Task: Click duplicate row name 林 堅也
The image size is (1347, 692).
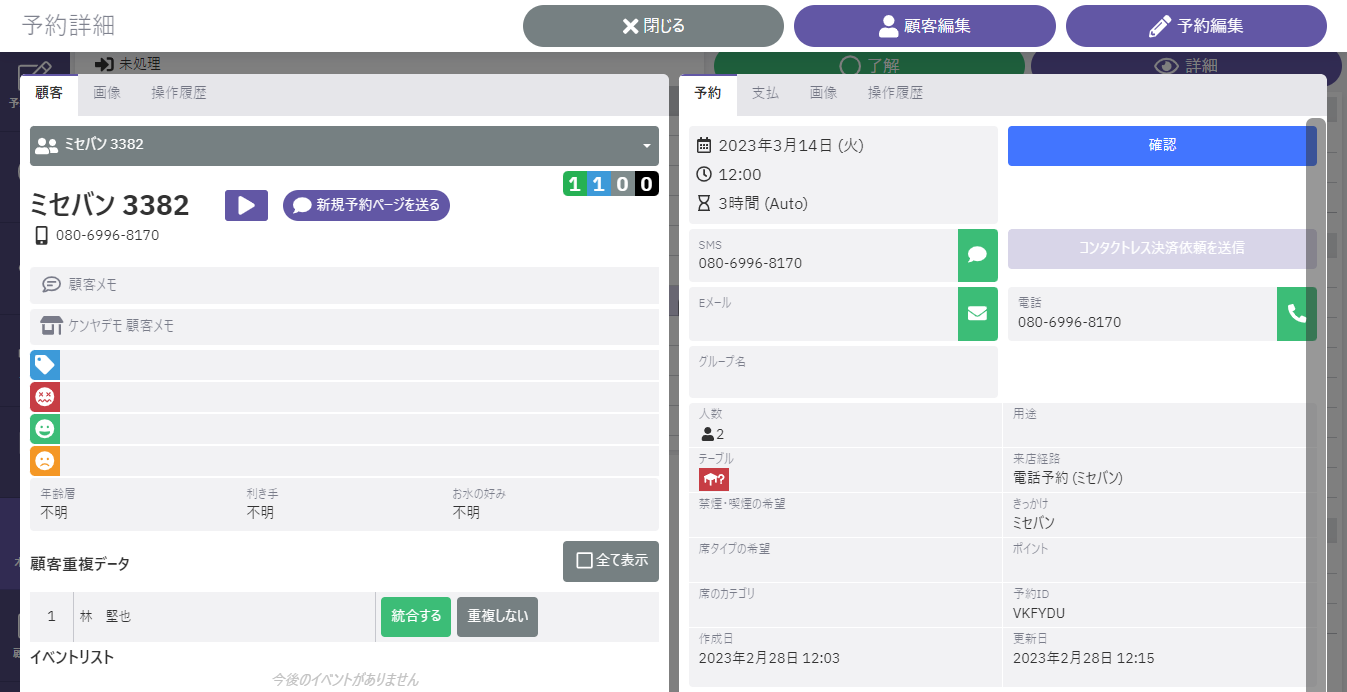Action: [x=105, y=617]
